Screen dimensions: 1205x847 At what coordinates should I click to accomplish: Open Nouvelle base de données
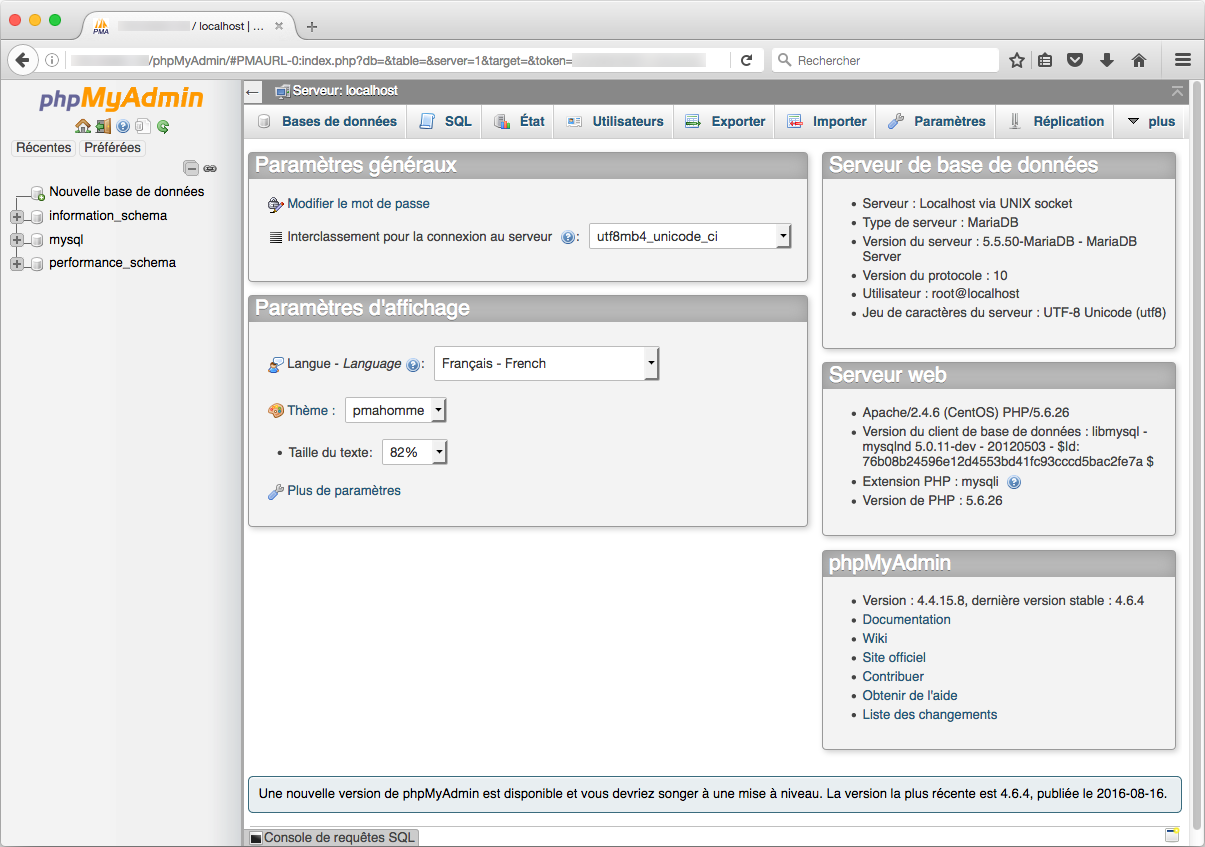[x=127, y=191]
